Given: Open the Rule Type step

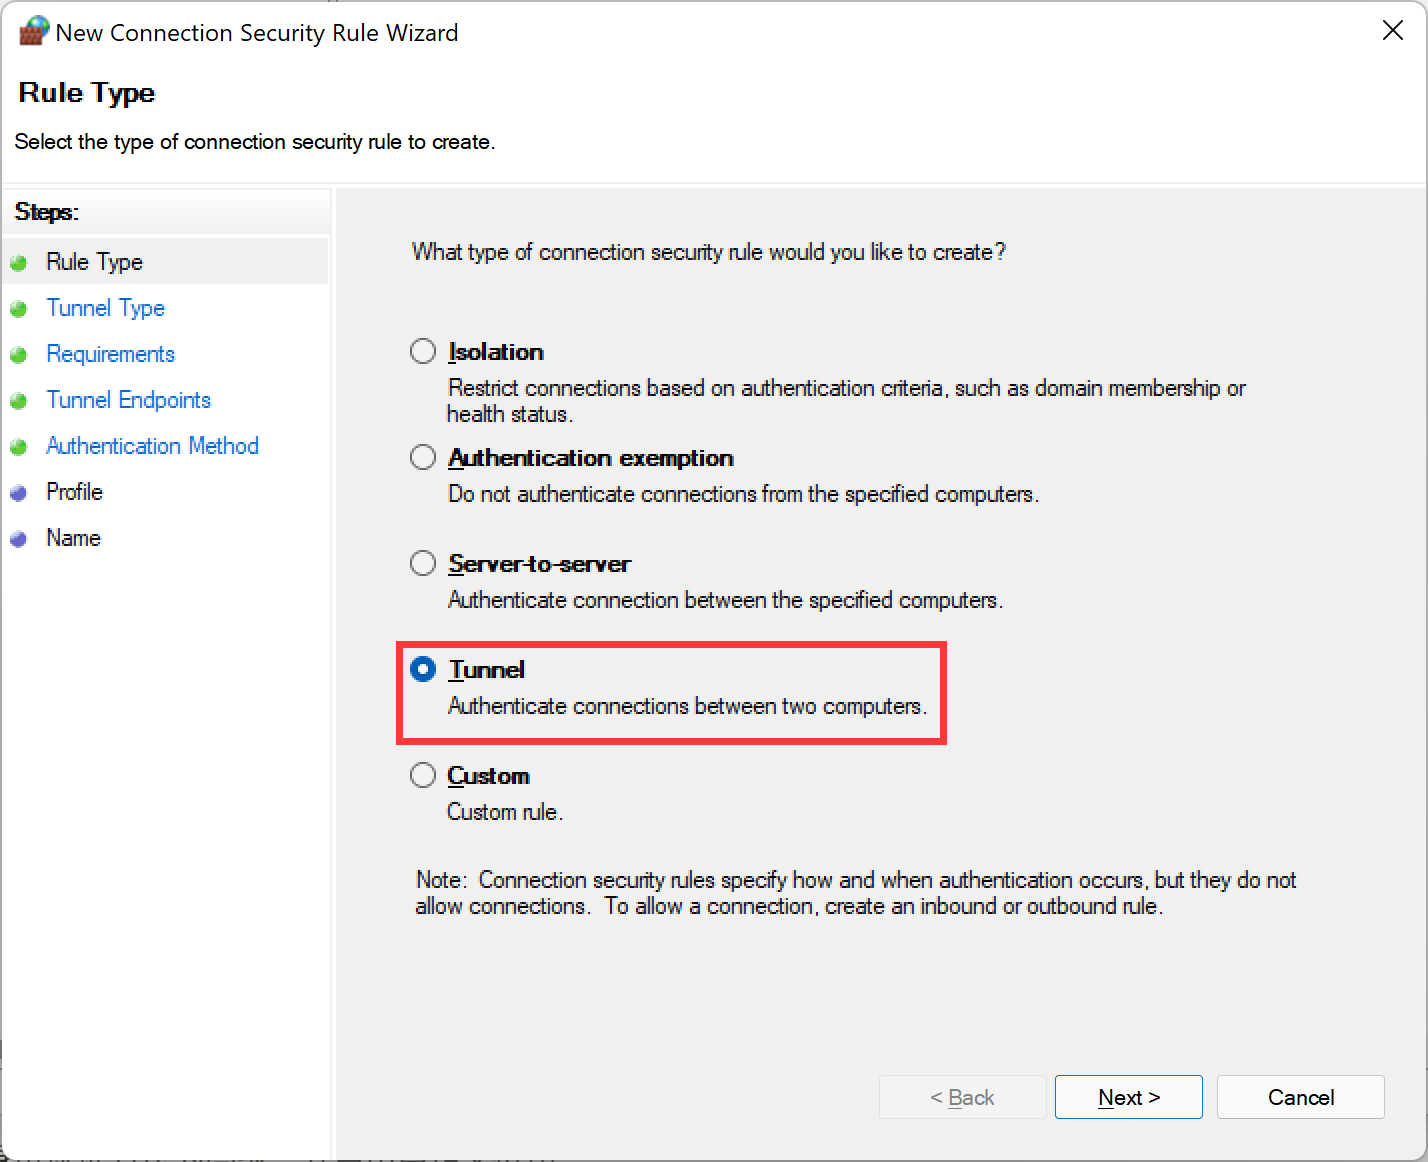Looking at the screenshot, I should (x=94, y=262).
